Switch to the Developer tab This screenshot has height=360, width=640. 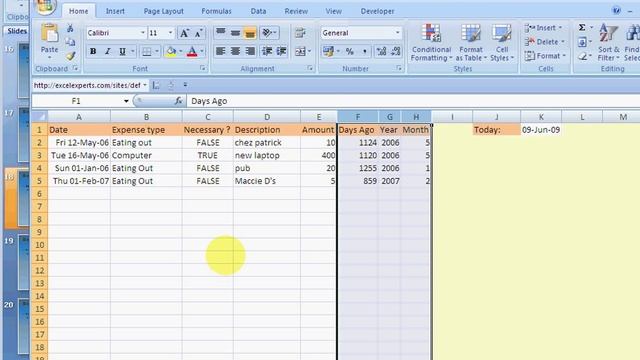coord(378,11)
